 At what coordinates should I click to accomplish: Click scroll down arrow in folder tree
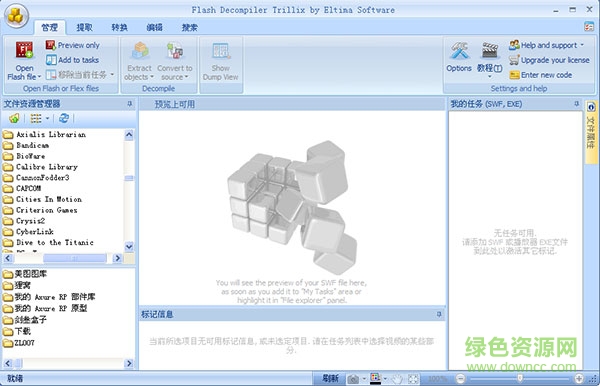click(x=129, y=246)
